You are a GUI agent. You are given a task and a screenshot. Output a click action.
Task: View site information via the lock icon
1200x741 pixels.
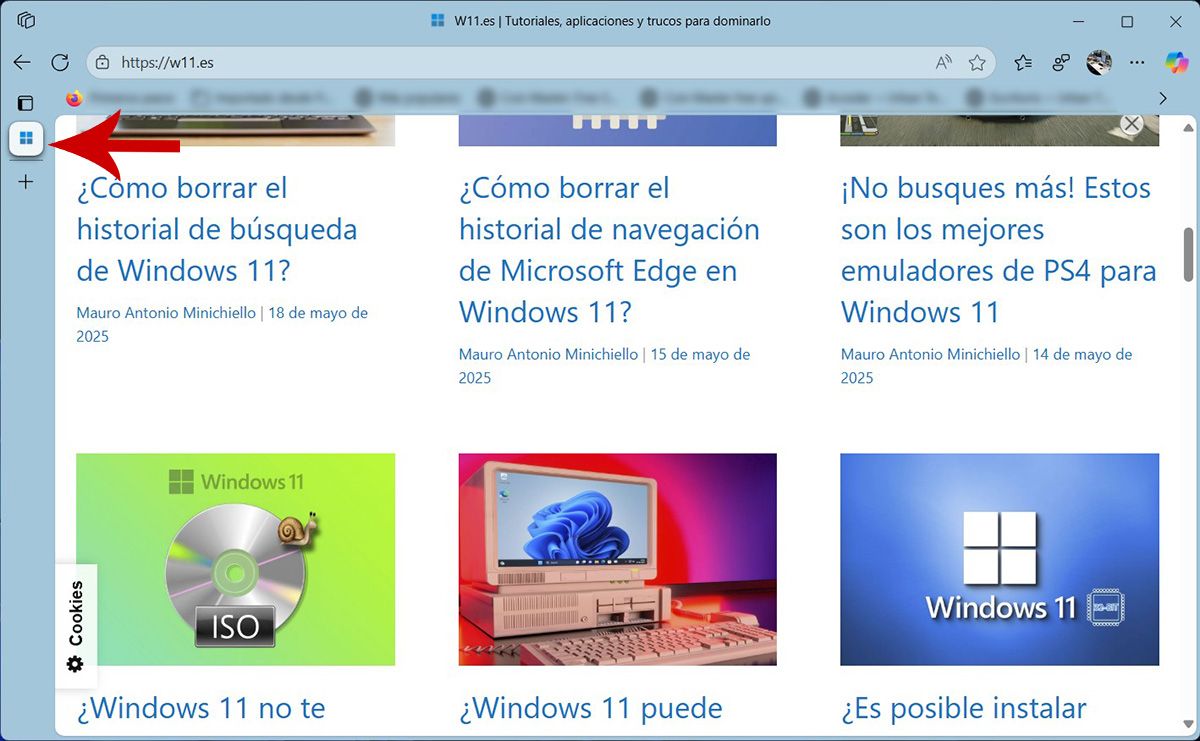click(102, 62)
